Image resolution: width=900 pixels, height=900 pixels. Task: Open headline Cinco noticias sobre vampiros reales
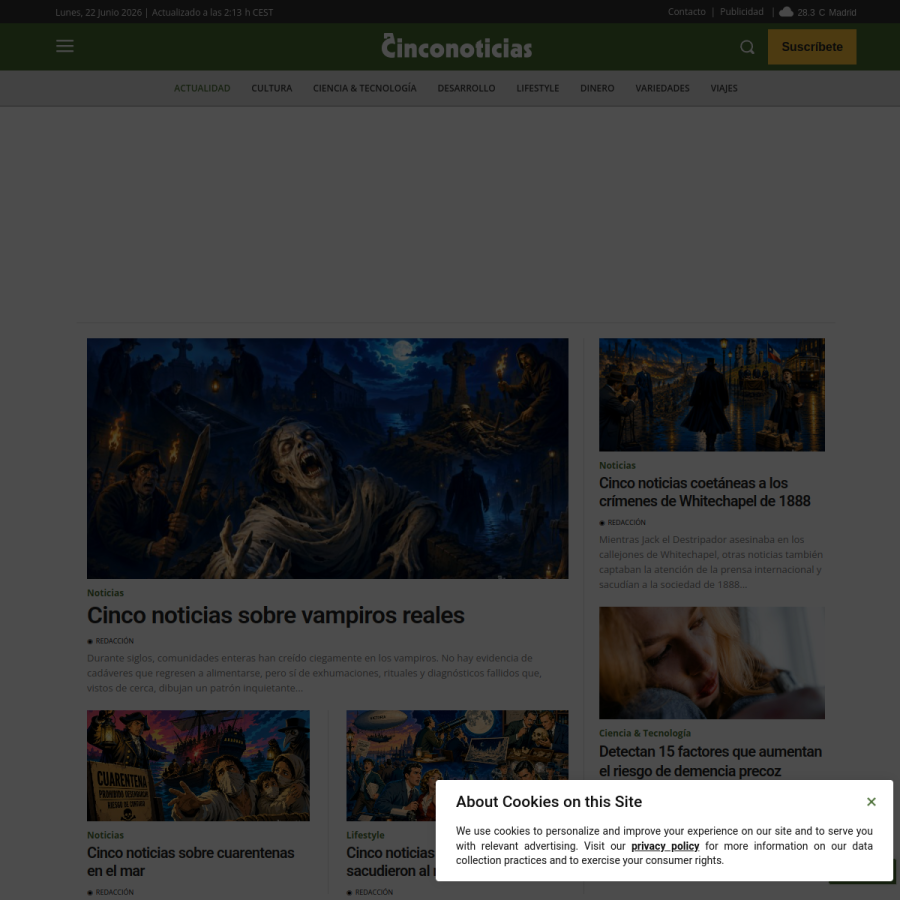click(276, 615)
